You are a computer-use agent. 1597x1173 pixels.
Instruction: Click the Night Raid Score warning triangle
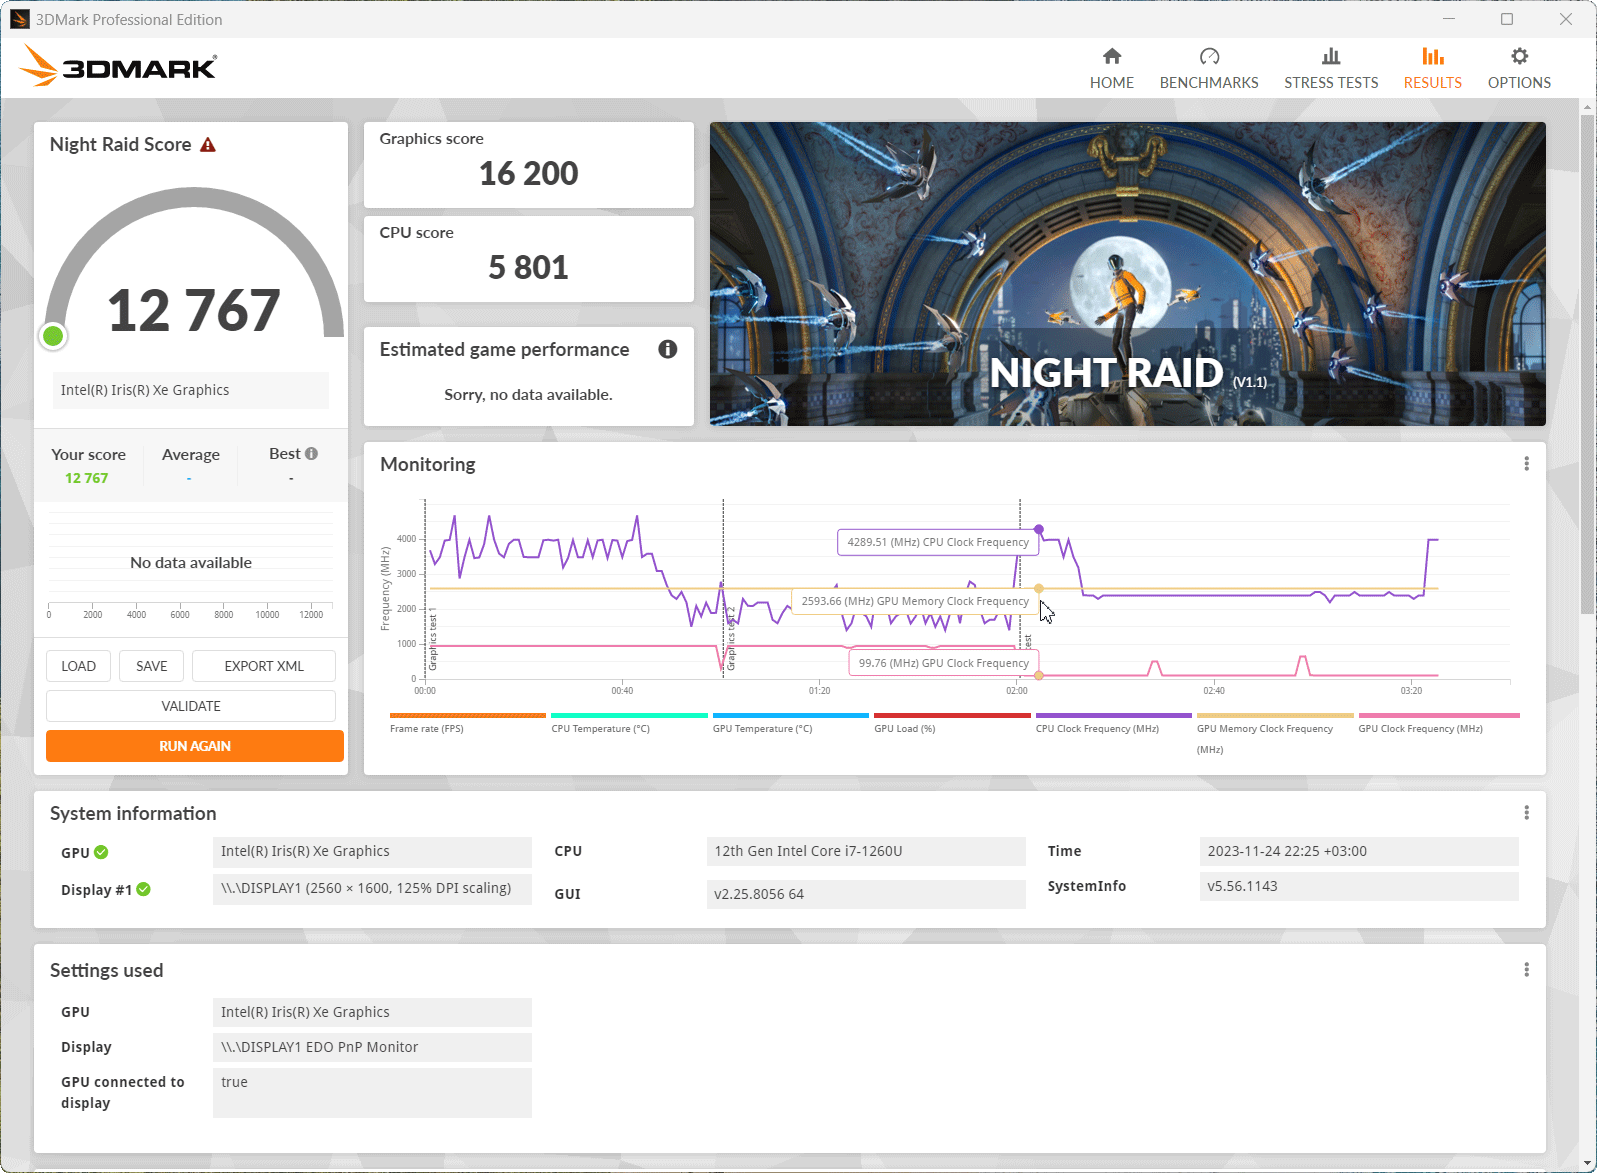(208, 145)
